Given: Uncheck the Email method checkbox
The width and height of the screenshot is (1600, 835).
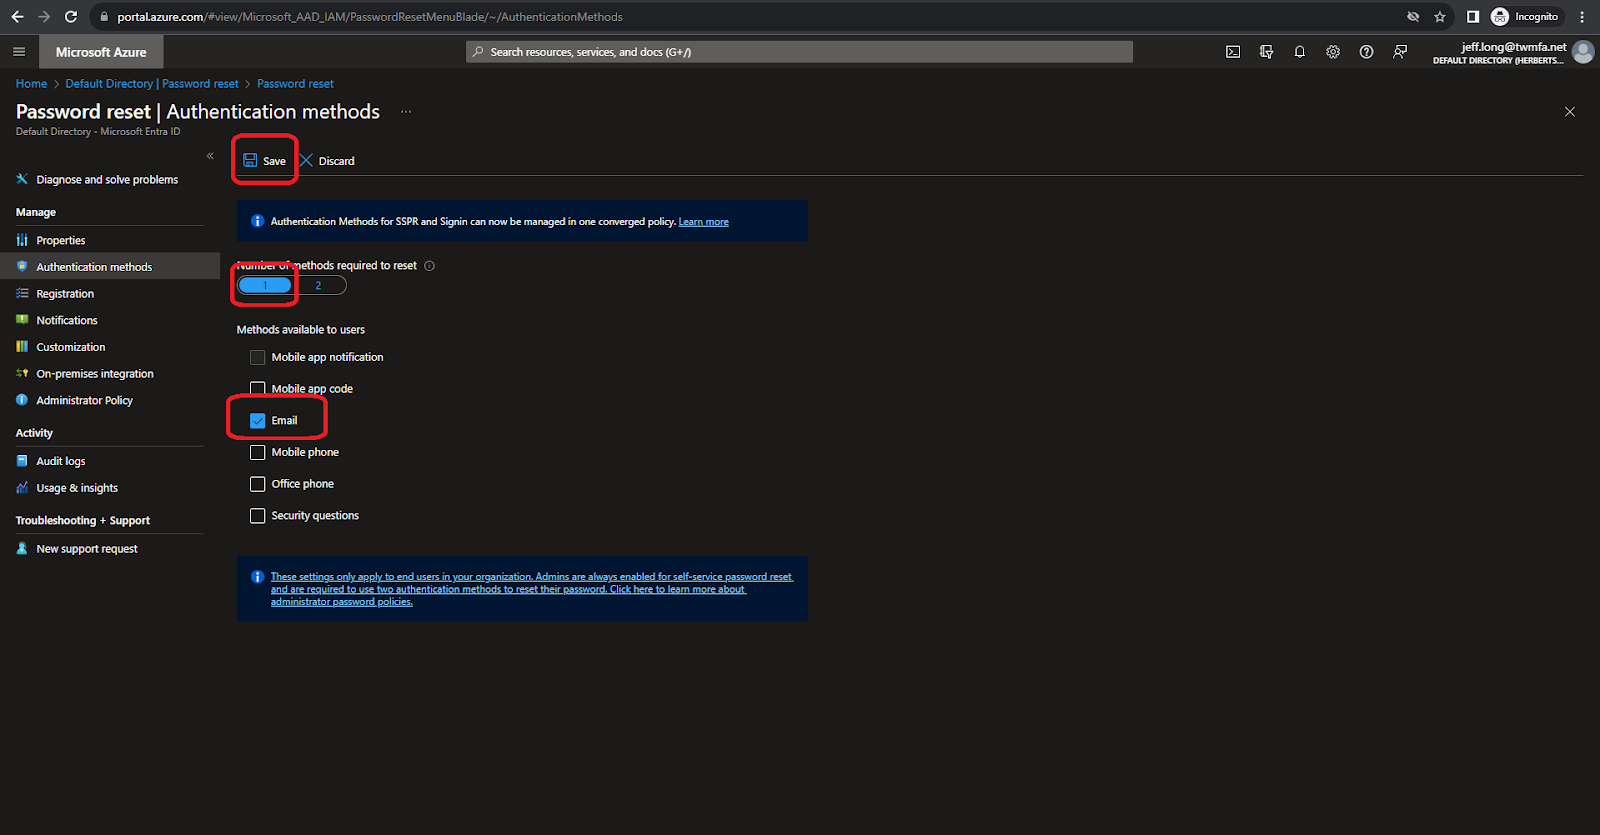Looking at the screenshot, I should [x=258, y=421].
